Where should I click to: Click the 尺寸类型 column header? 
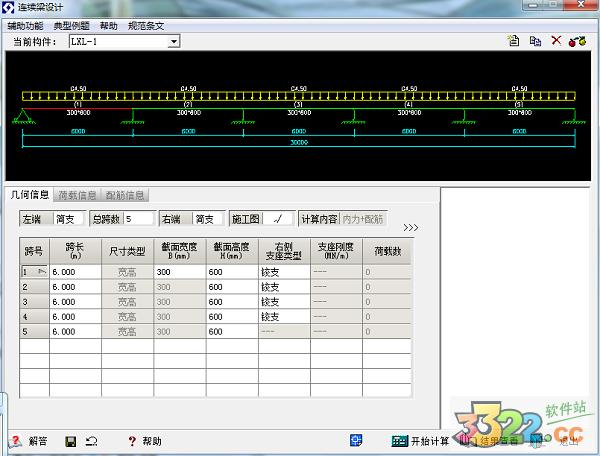click(127, 251)
